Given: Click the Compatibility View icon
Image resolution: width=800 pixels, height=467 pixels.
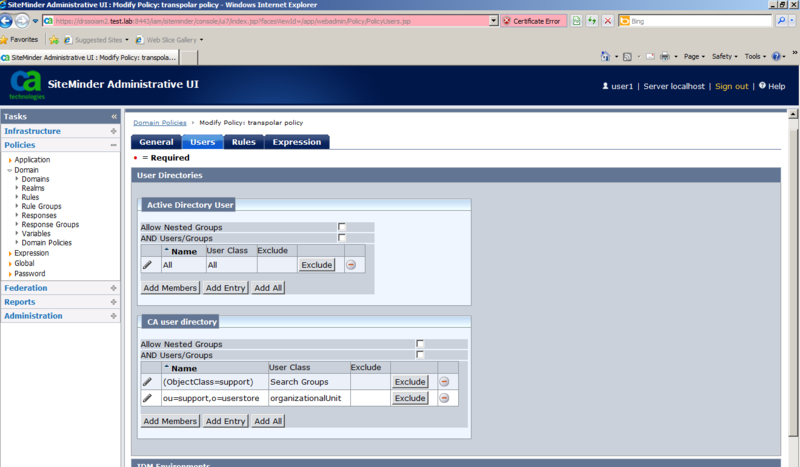Looking at the screenshot, I should [576, 21].
